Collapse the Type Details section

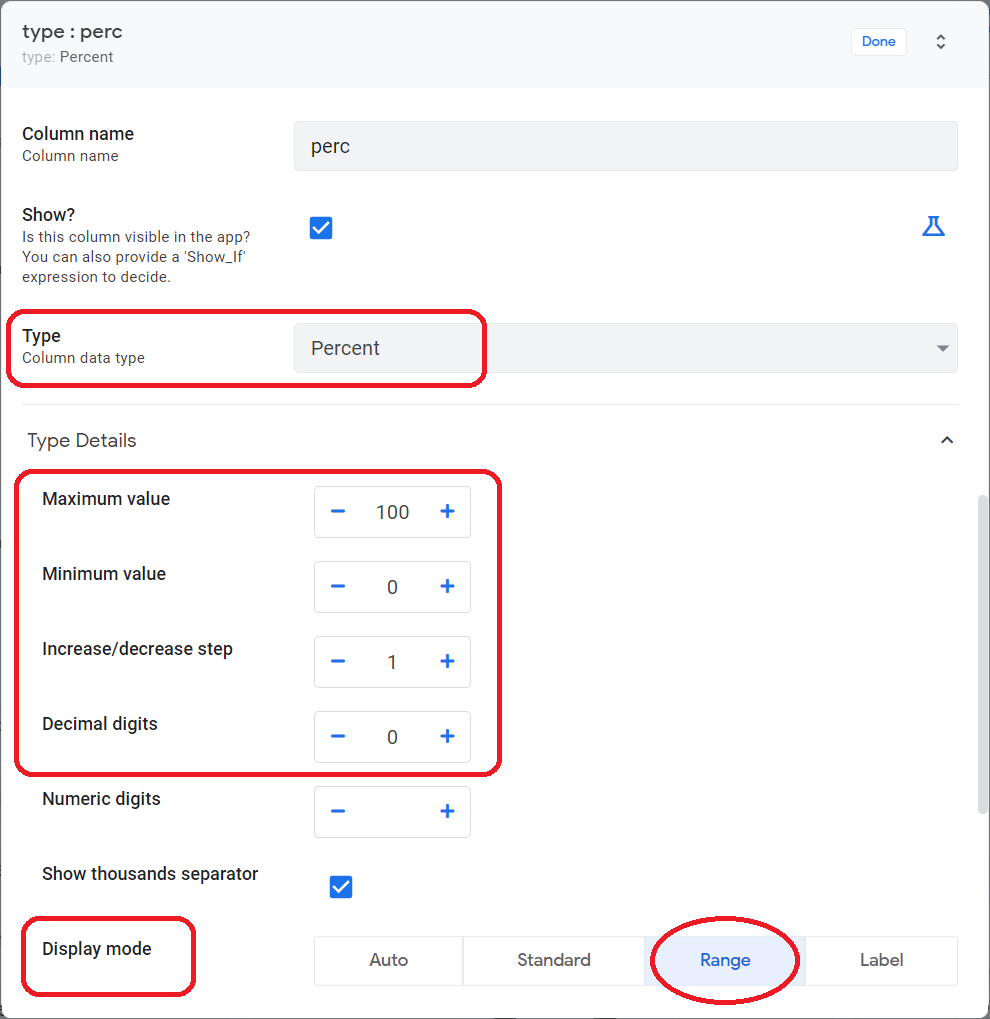[947, 441]
